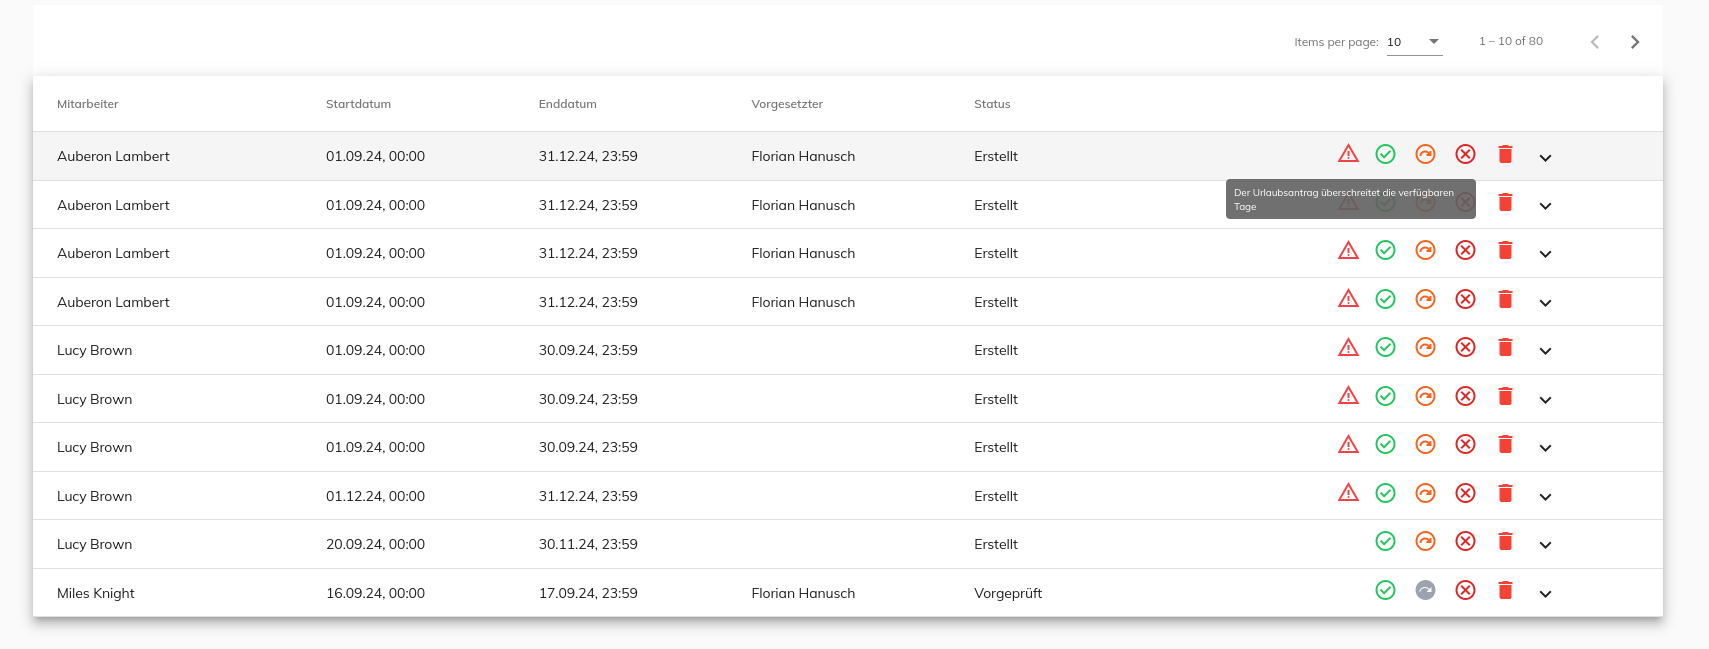The width and height of the screenshot is (1709, 649).
Task: Click warning icon for Lucy Brown 01.12.24 request
Action: point(1348,493)
